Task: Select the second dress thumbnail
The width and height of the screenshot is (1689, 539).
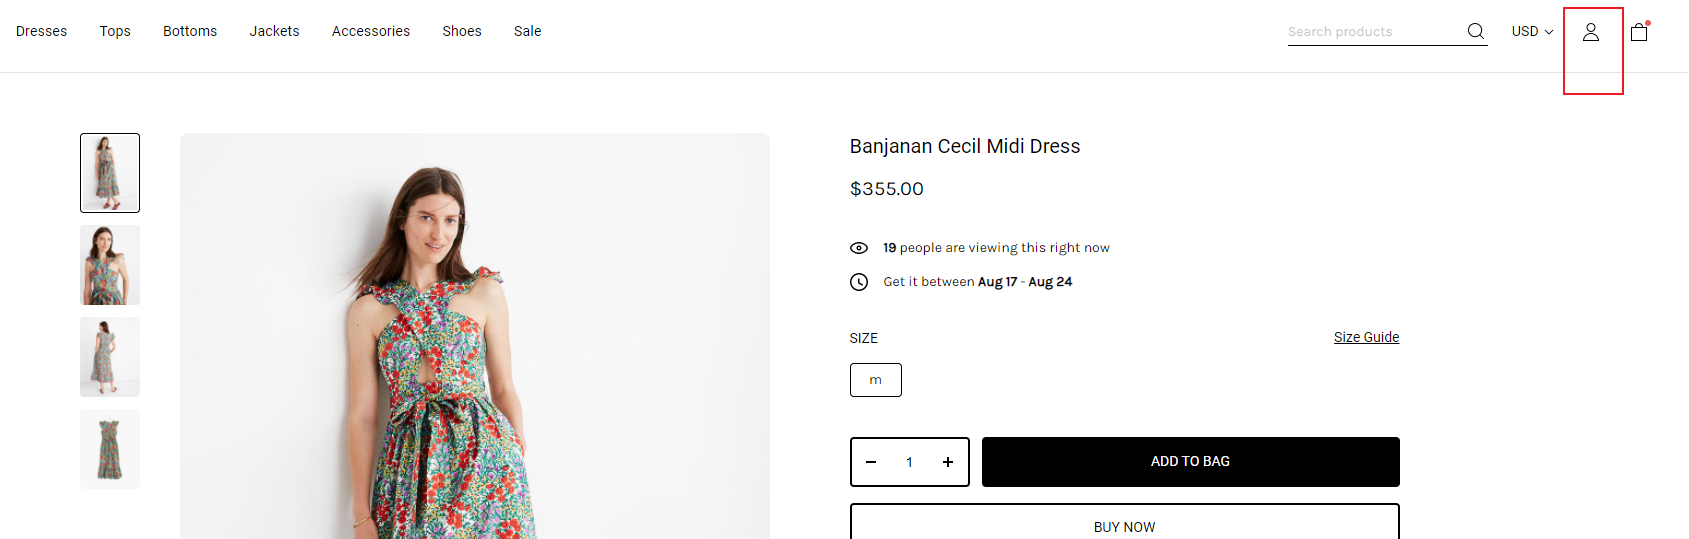Action: (110, 265)
